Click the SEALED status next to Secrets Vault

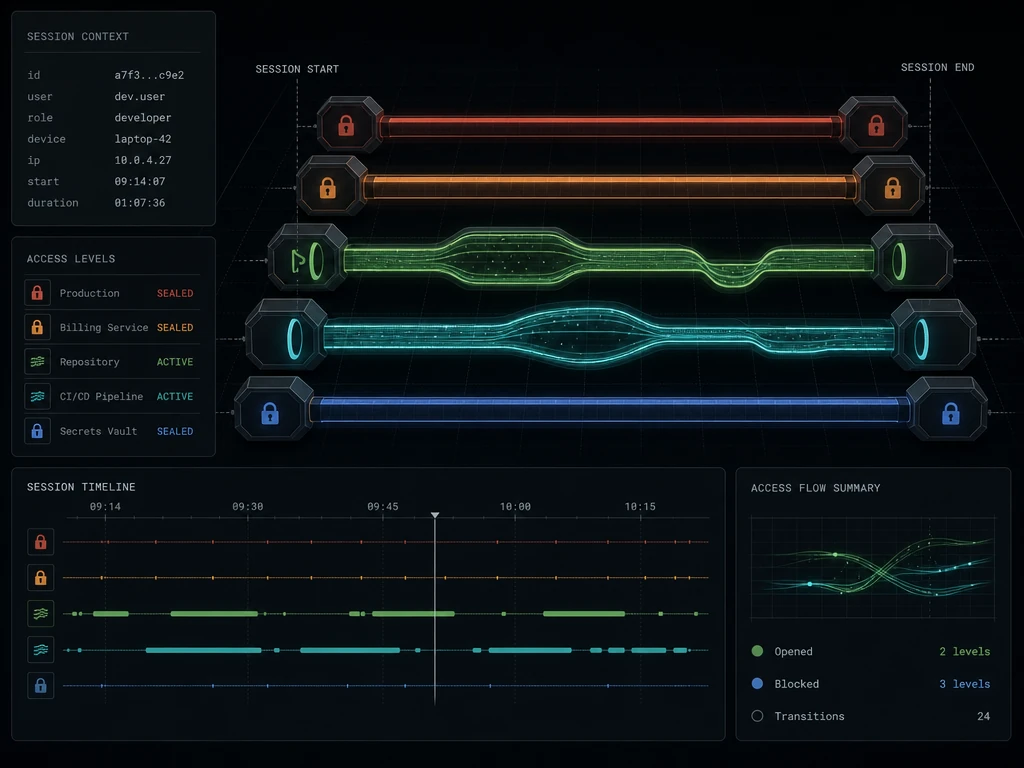point(175,431)
